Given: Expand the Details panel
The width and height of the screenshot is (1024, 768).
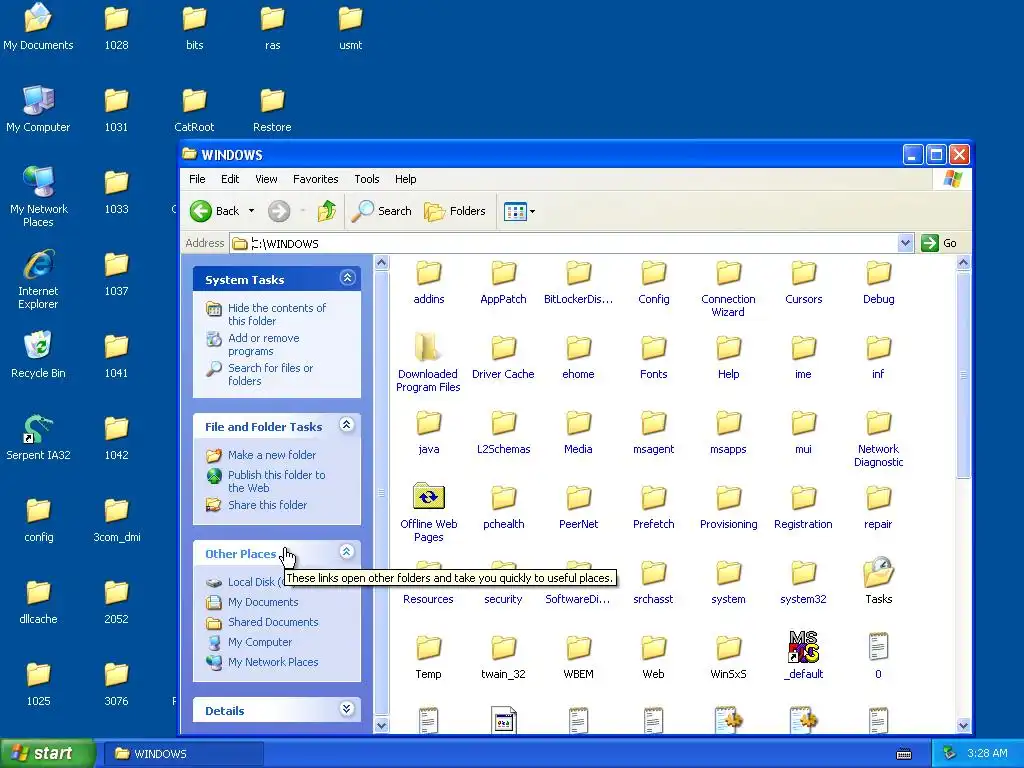Looking at the screenshot, I should click(347, 709).
